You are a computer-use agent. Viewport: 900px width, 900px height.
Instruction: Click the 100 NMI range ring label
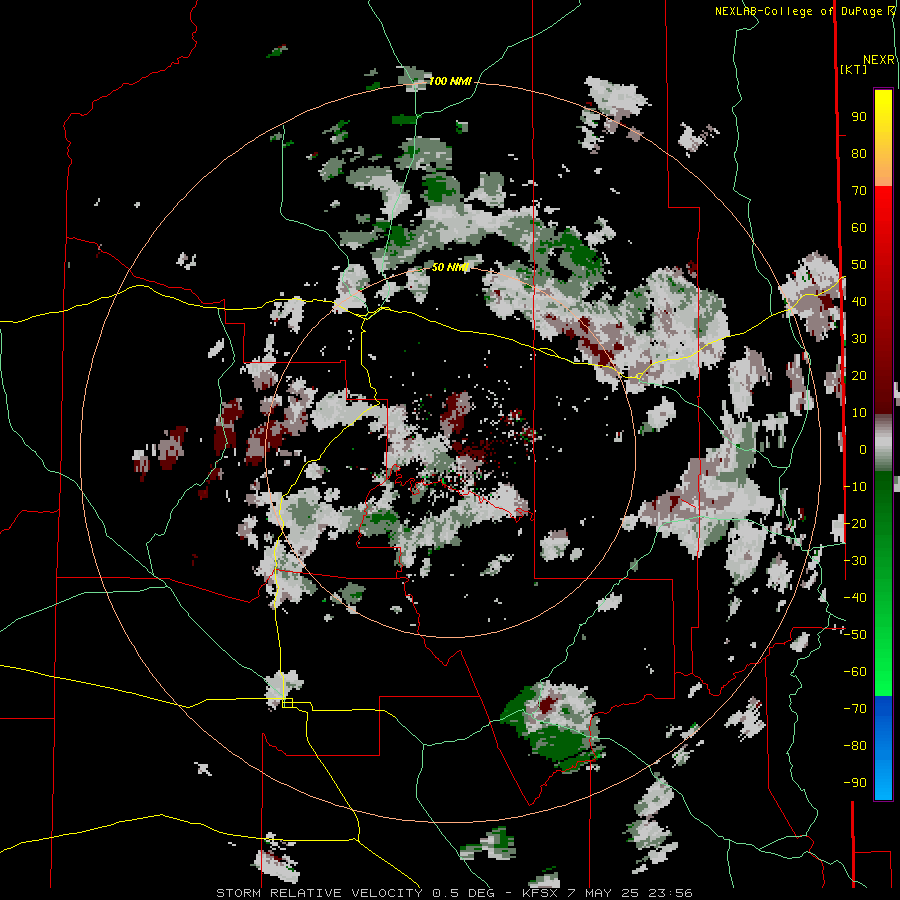[450, 82]
